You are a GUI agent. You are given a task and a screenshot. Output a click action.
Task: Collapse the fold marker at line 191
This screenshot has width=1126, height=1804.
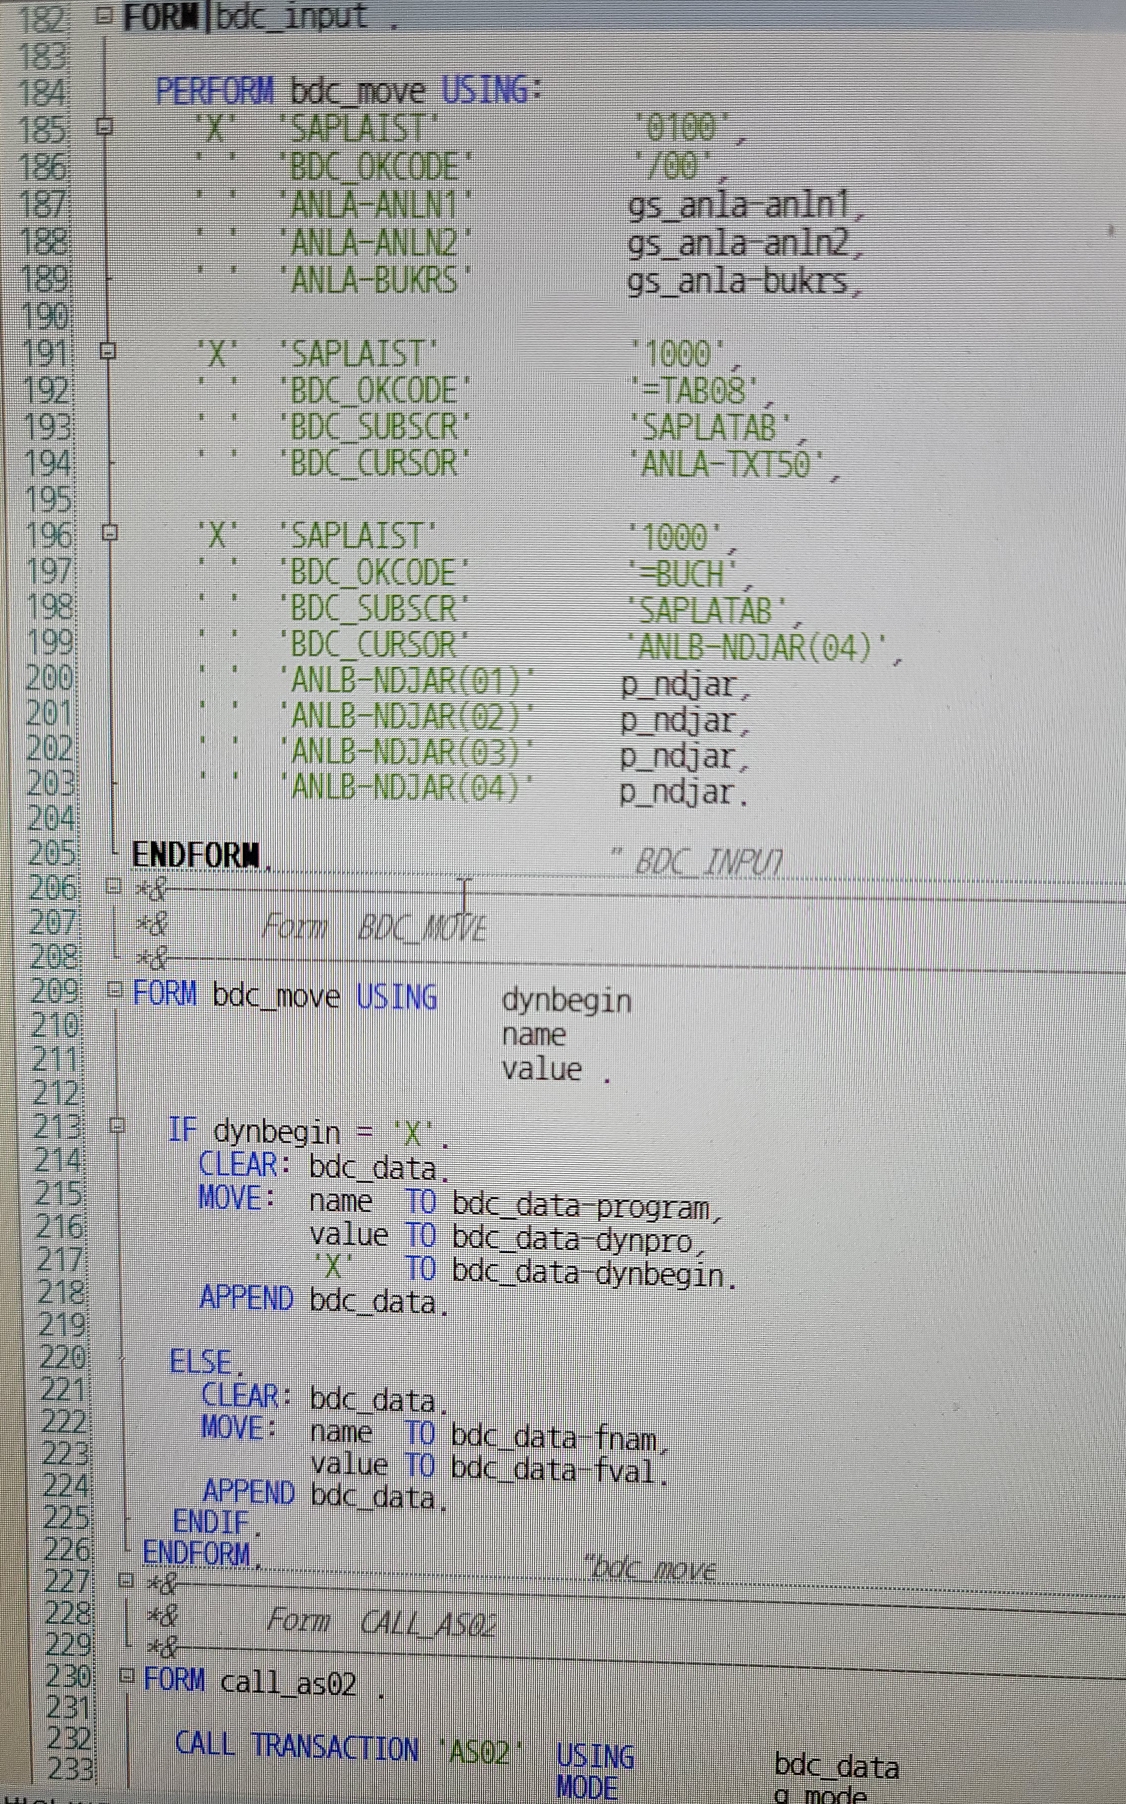(x=107, y=351)
